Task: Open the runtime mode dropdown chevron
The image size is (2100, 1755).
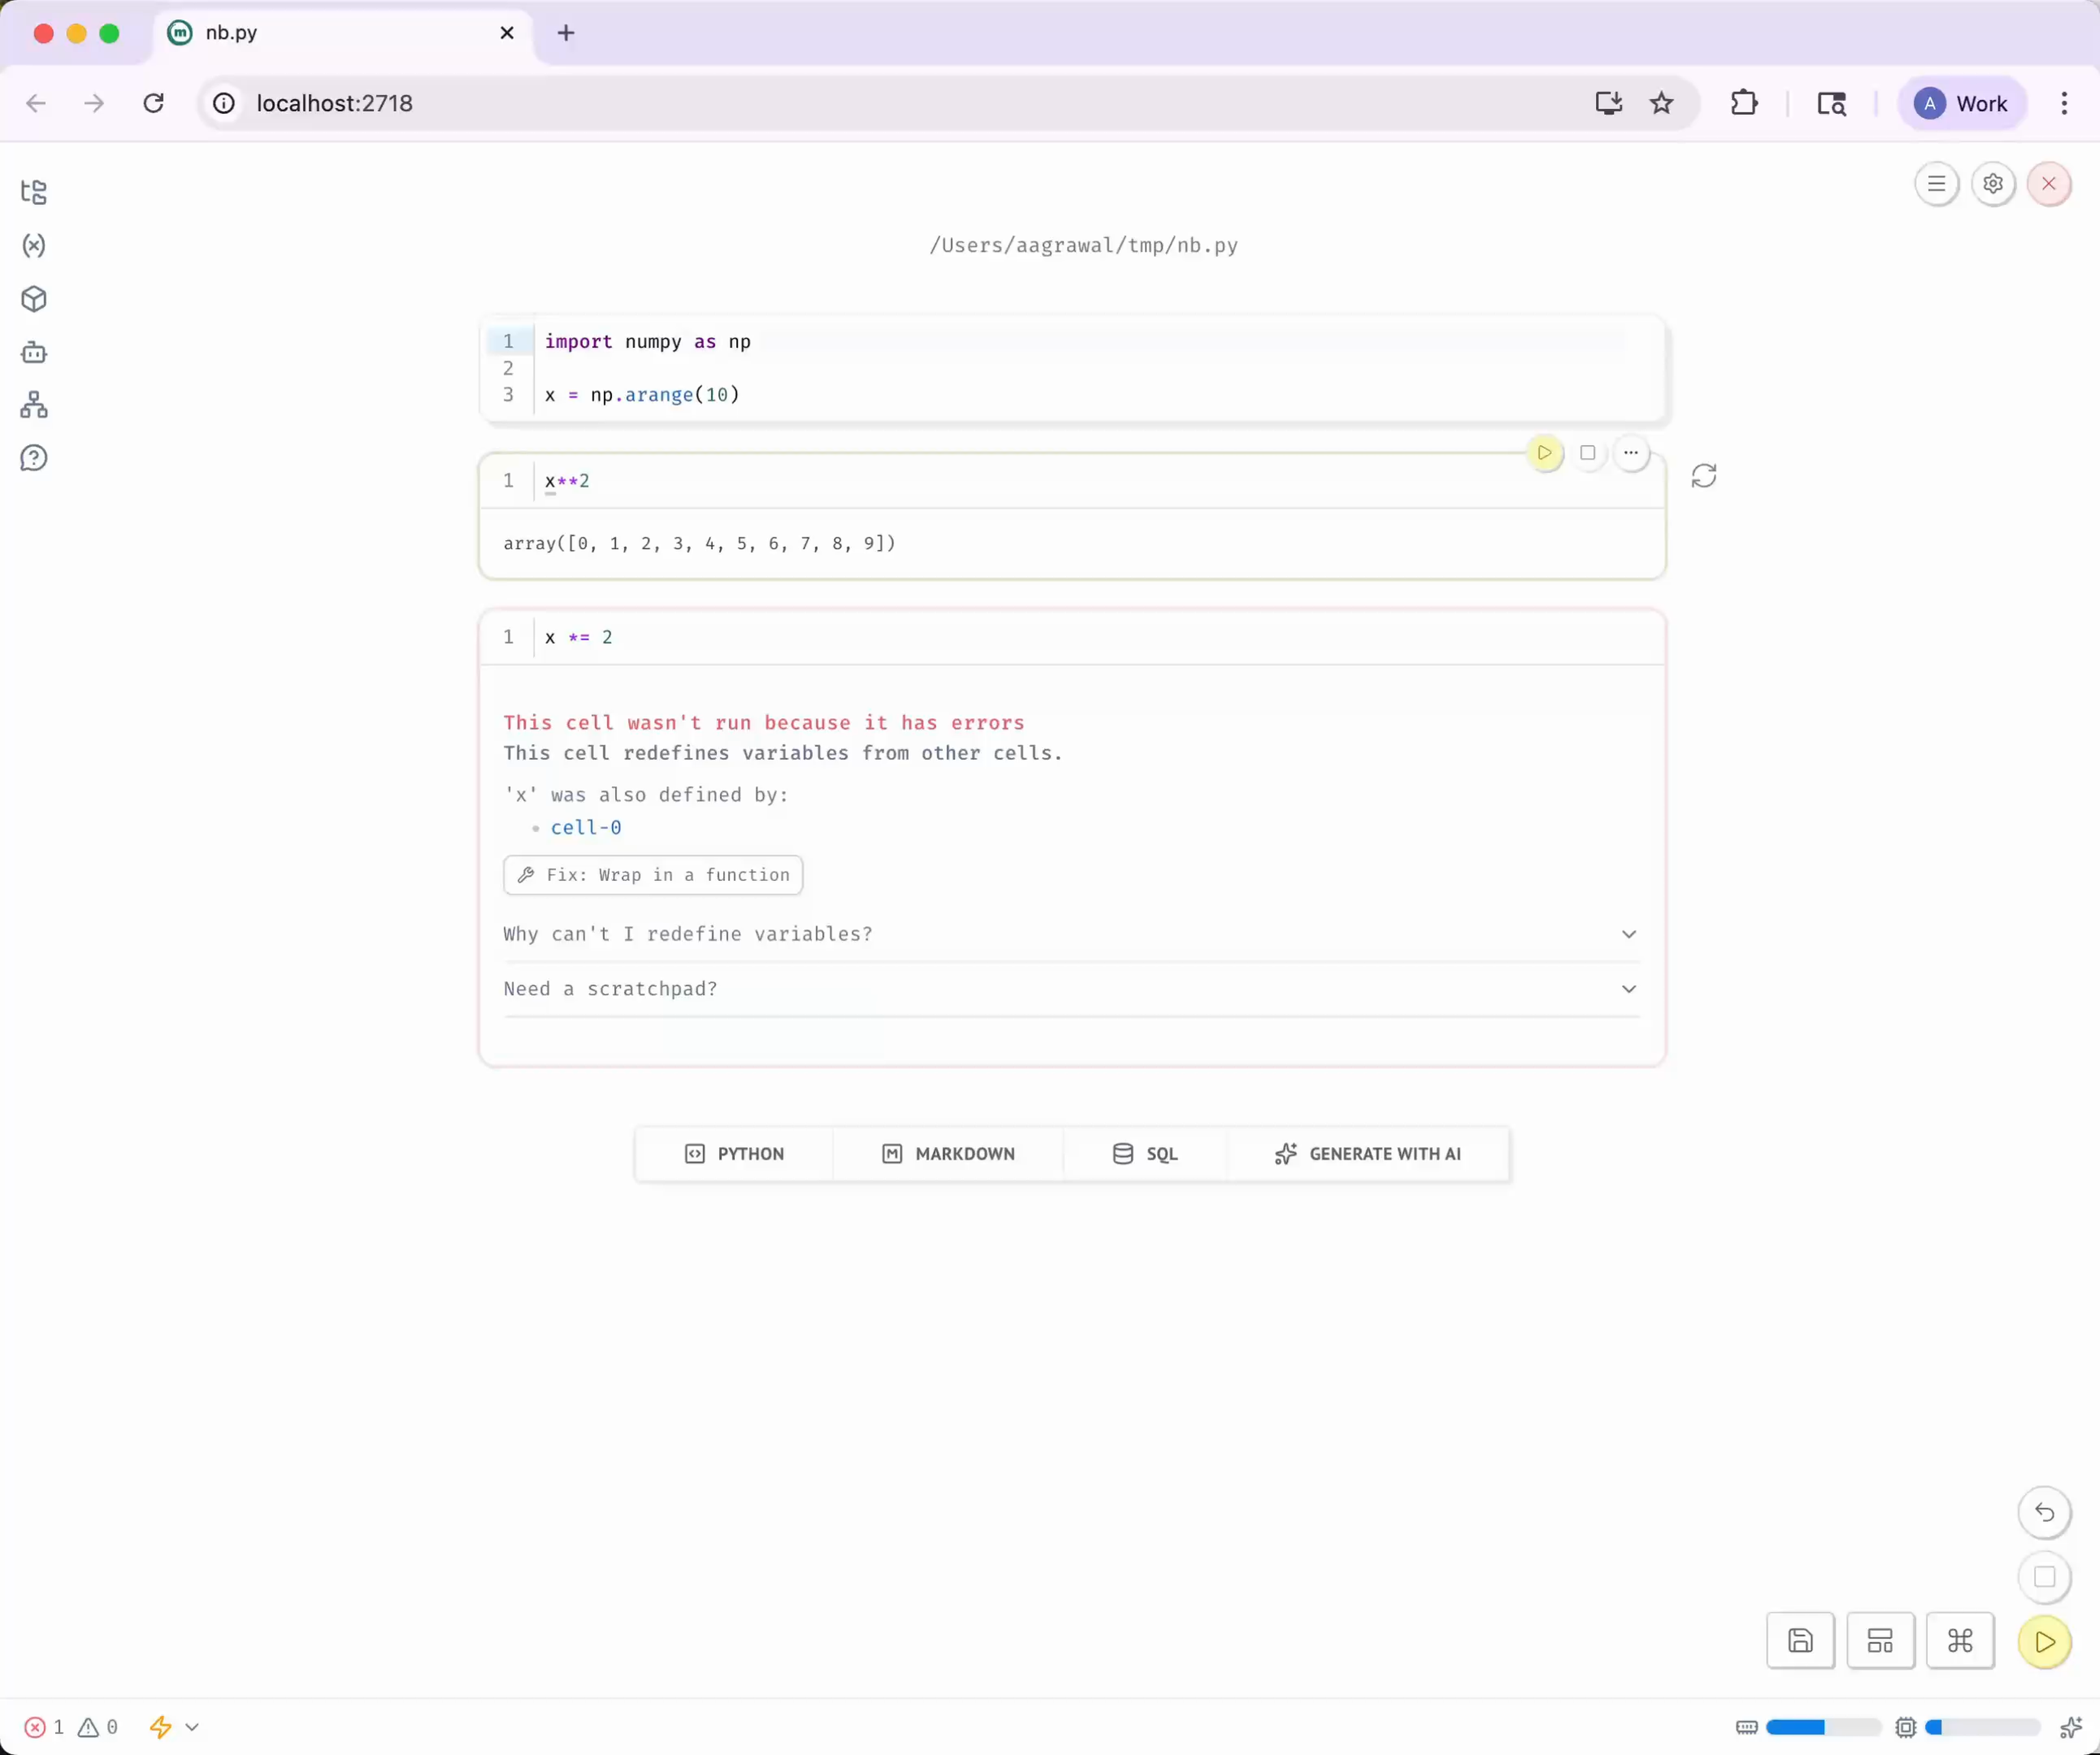Action: pos(192,1727)
